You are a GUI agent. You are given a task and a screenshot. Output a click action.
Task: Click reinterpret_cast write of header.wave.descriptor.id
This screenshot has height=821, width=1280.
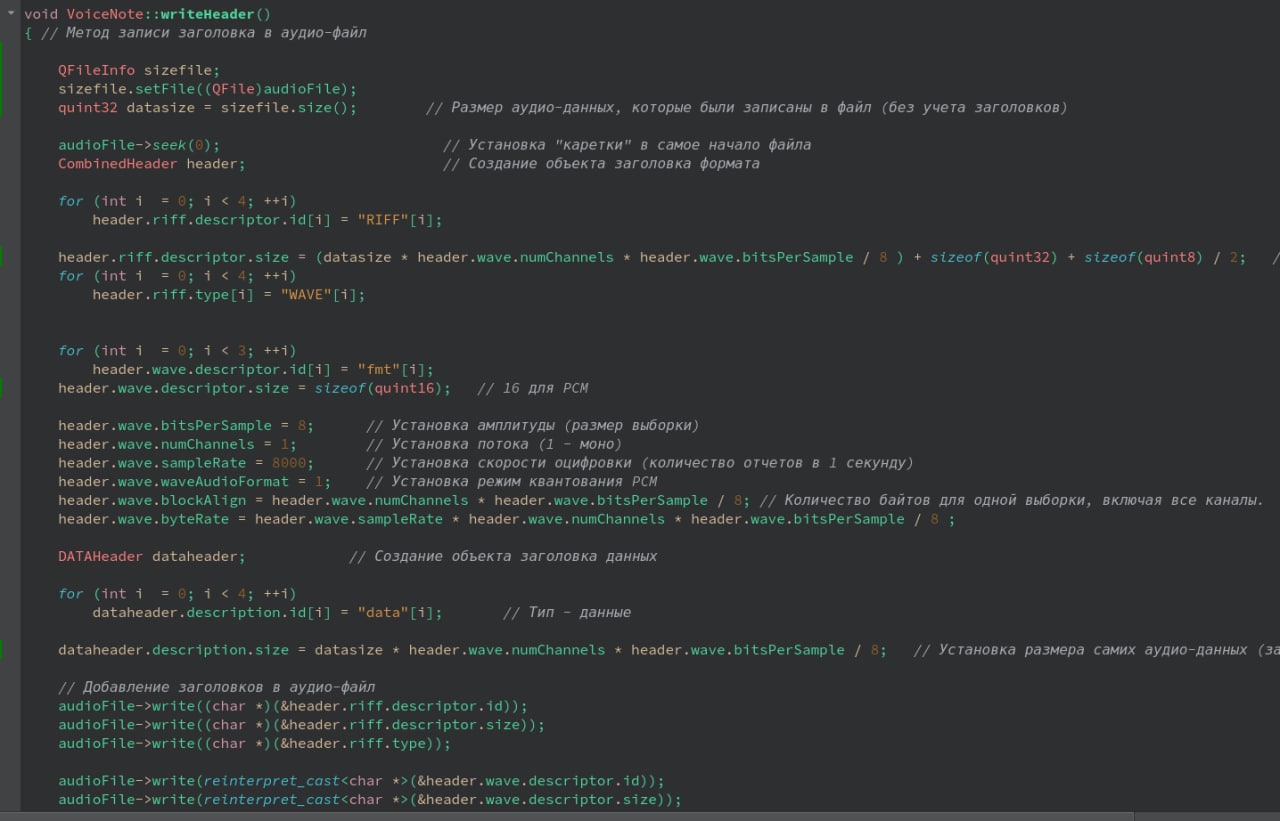point(361,781)
